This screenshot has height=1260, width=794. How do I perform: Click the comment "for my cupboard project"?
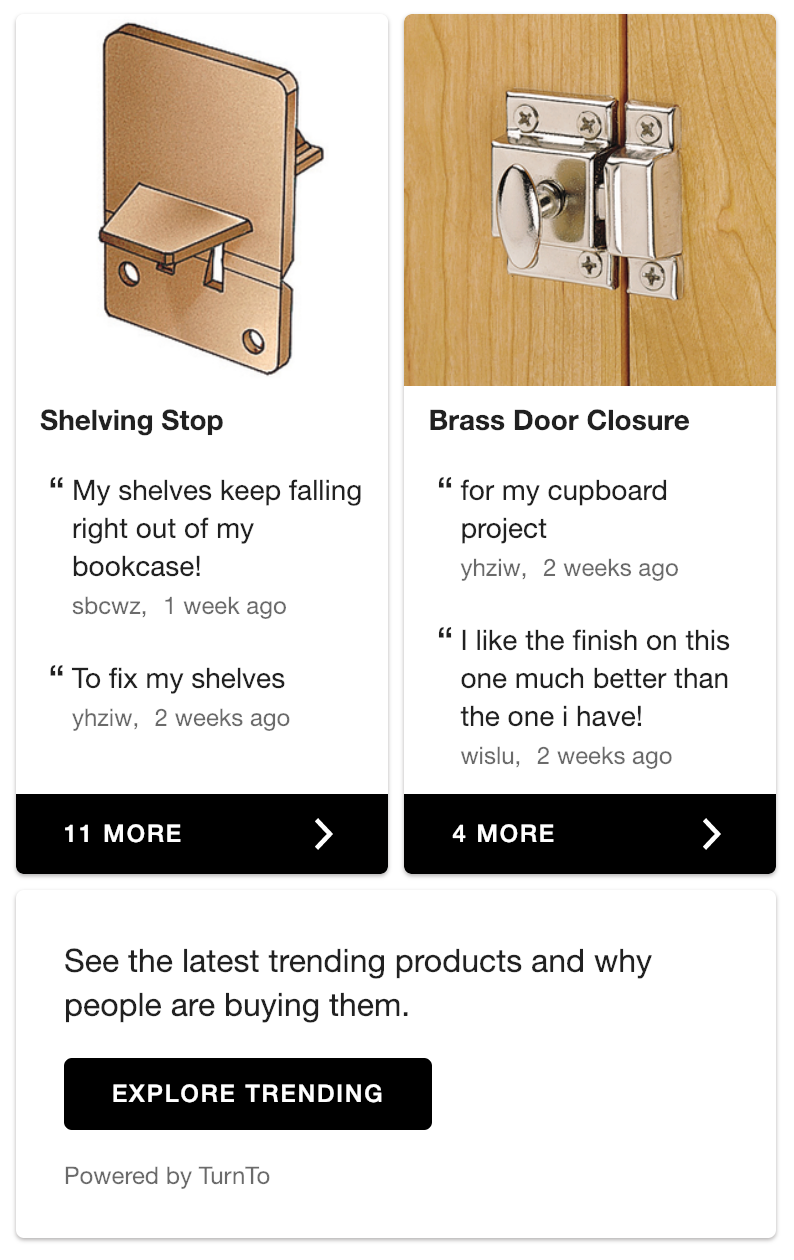pos(563,510)
